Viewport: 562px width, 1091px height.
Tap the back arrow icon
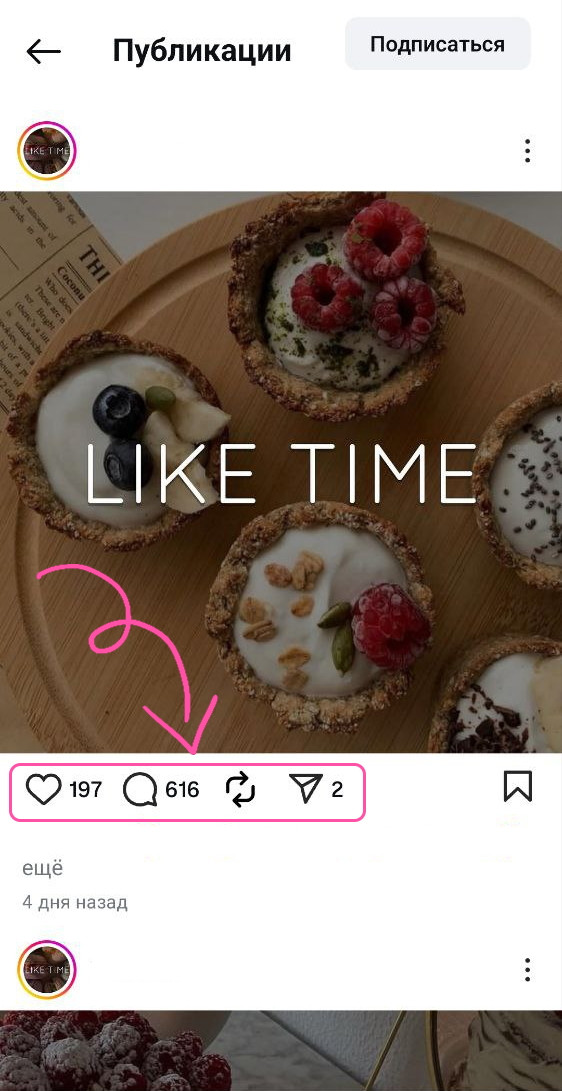43,51
